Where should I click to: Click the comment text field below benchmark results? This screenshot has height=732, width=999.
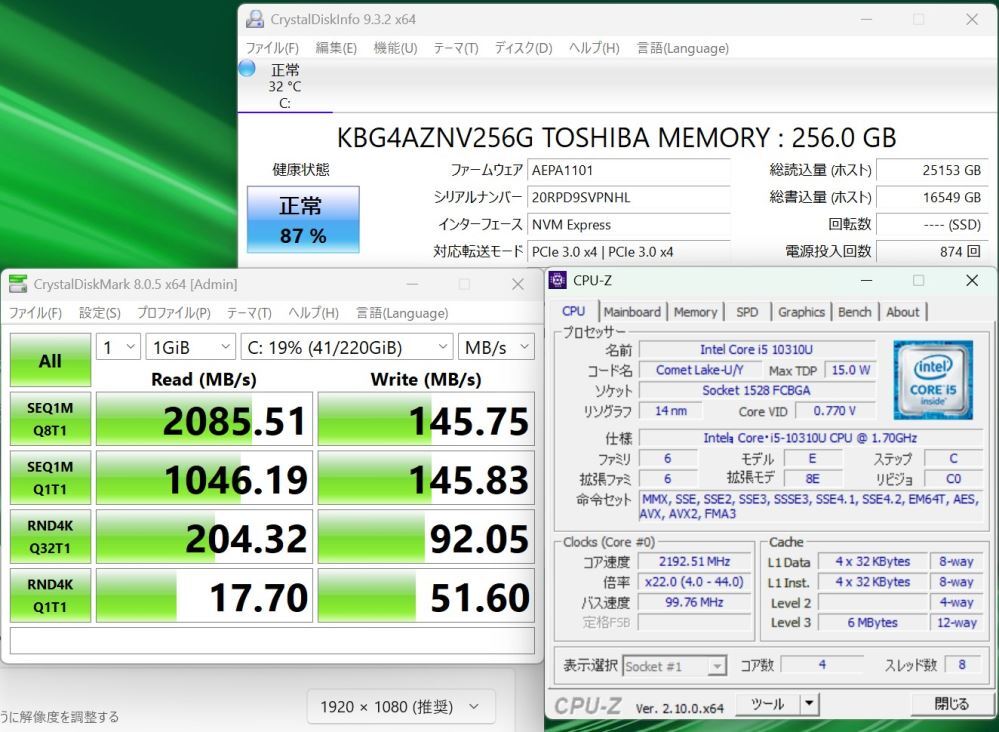tap(271, 642)
